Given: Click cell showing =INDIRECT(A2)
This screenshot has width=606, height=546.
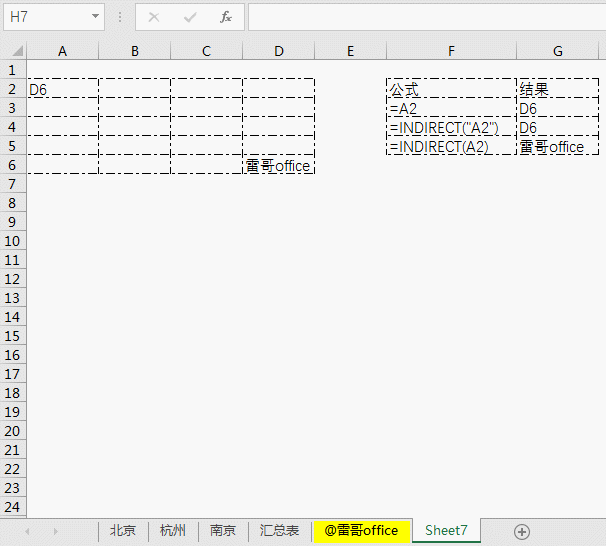Looking at the screenshot, I should [451, 146].
